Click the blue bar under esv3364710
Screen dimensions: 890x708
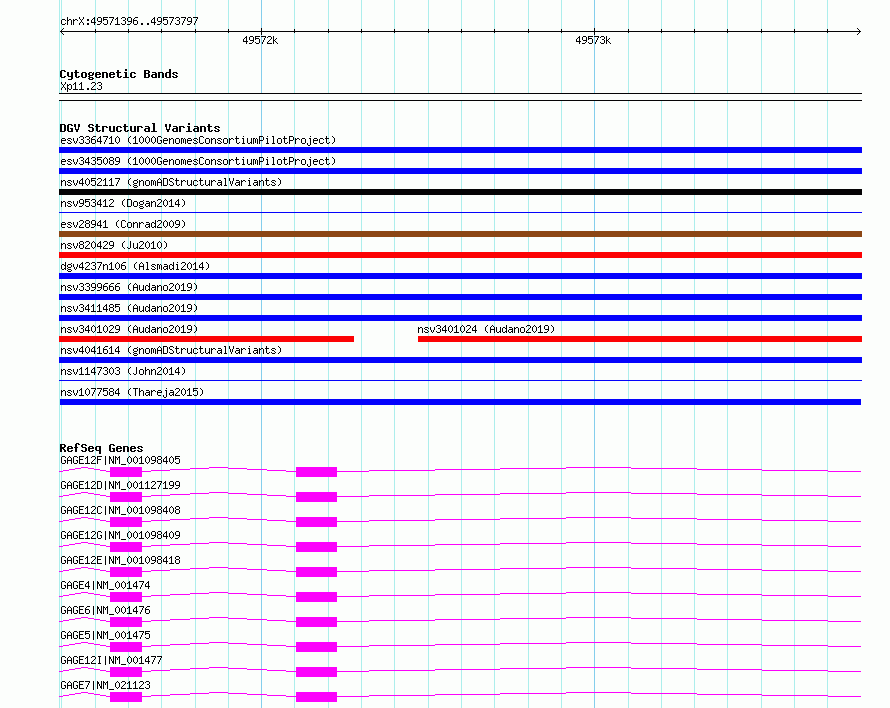click(460, 150)
